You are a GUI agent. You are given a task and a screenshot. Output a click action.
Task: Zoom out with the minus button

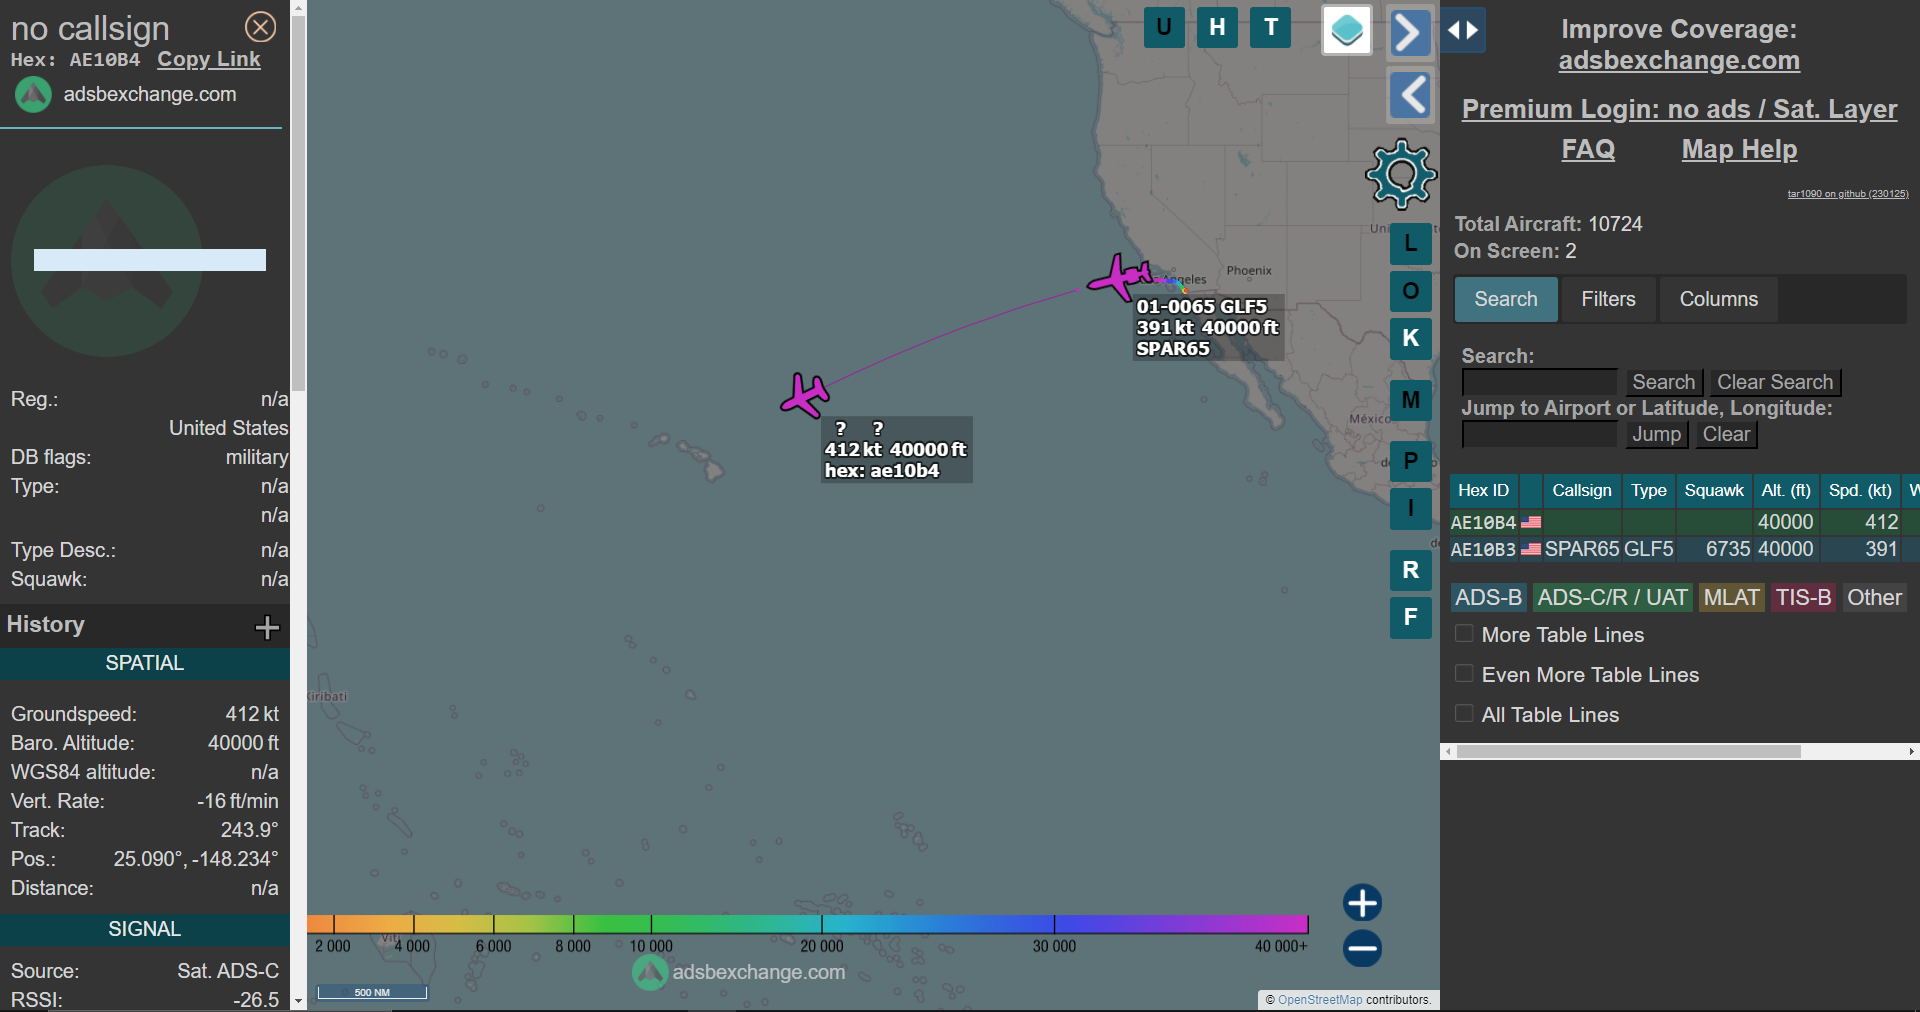[1362, 948]
